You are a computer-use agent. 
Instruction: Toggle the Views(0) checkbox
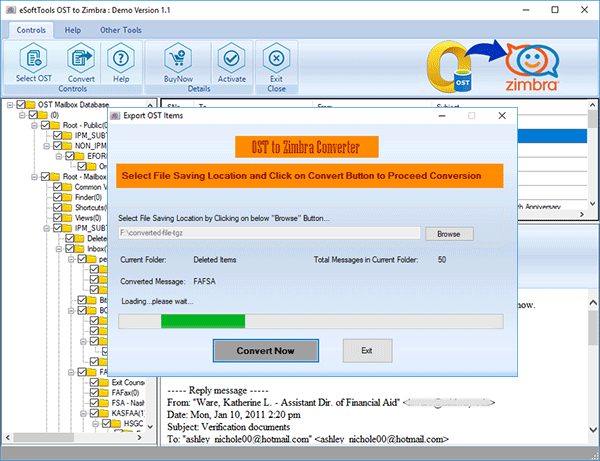click(58, 218)
